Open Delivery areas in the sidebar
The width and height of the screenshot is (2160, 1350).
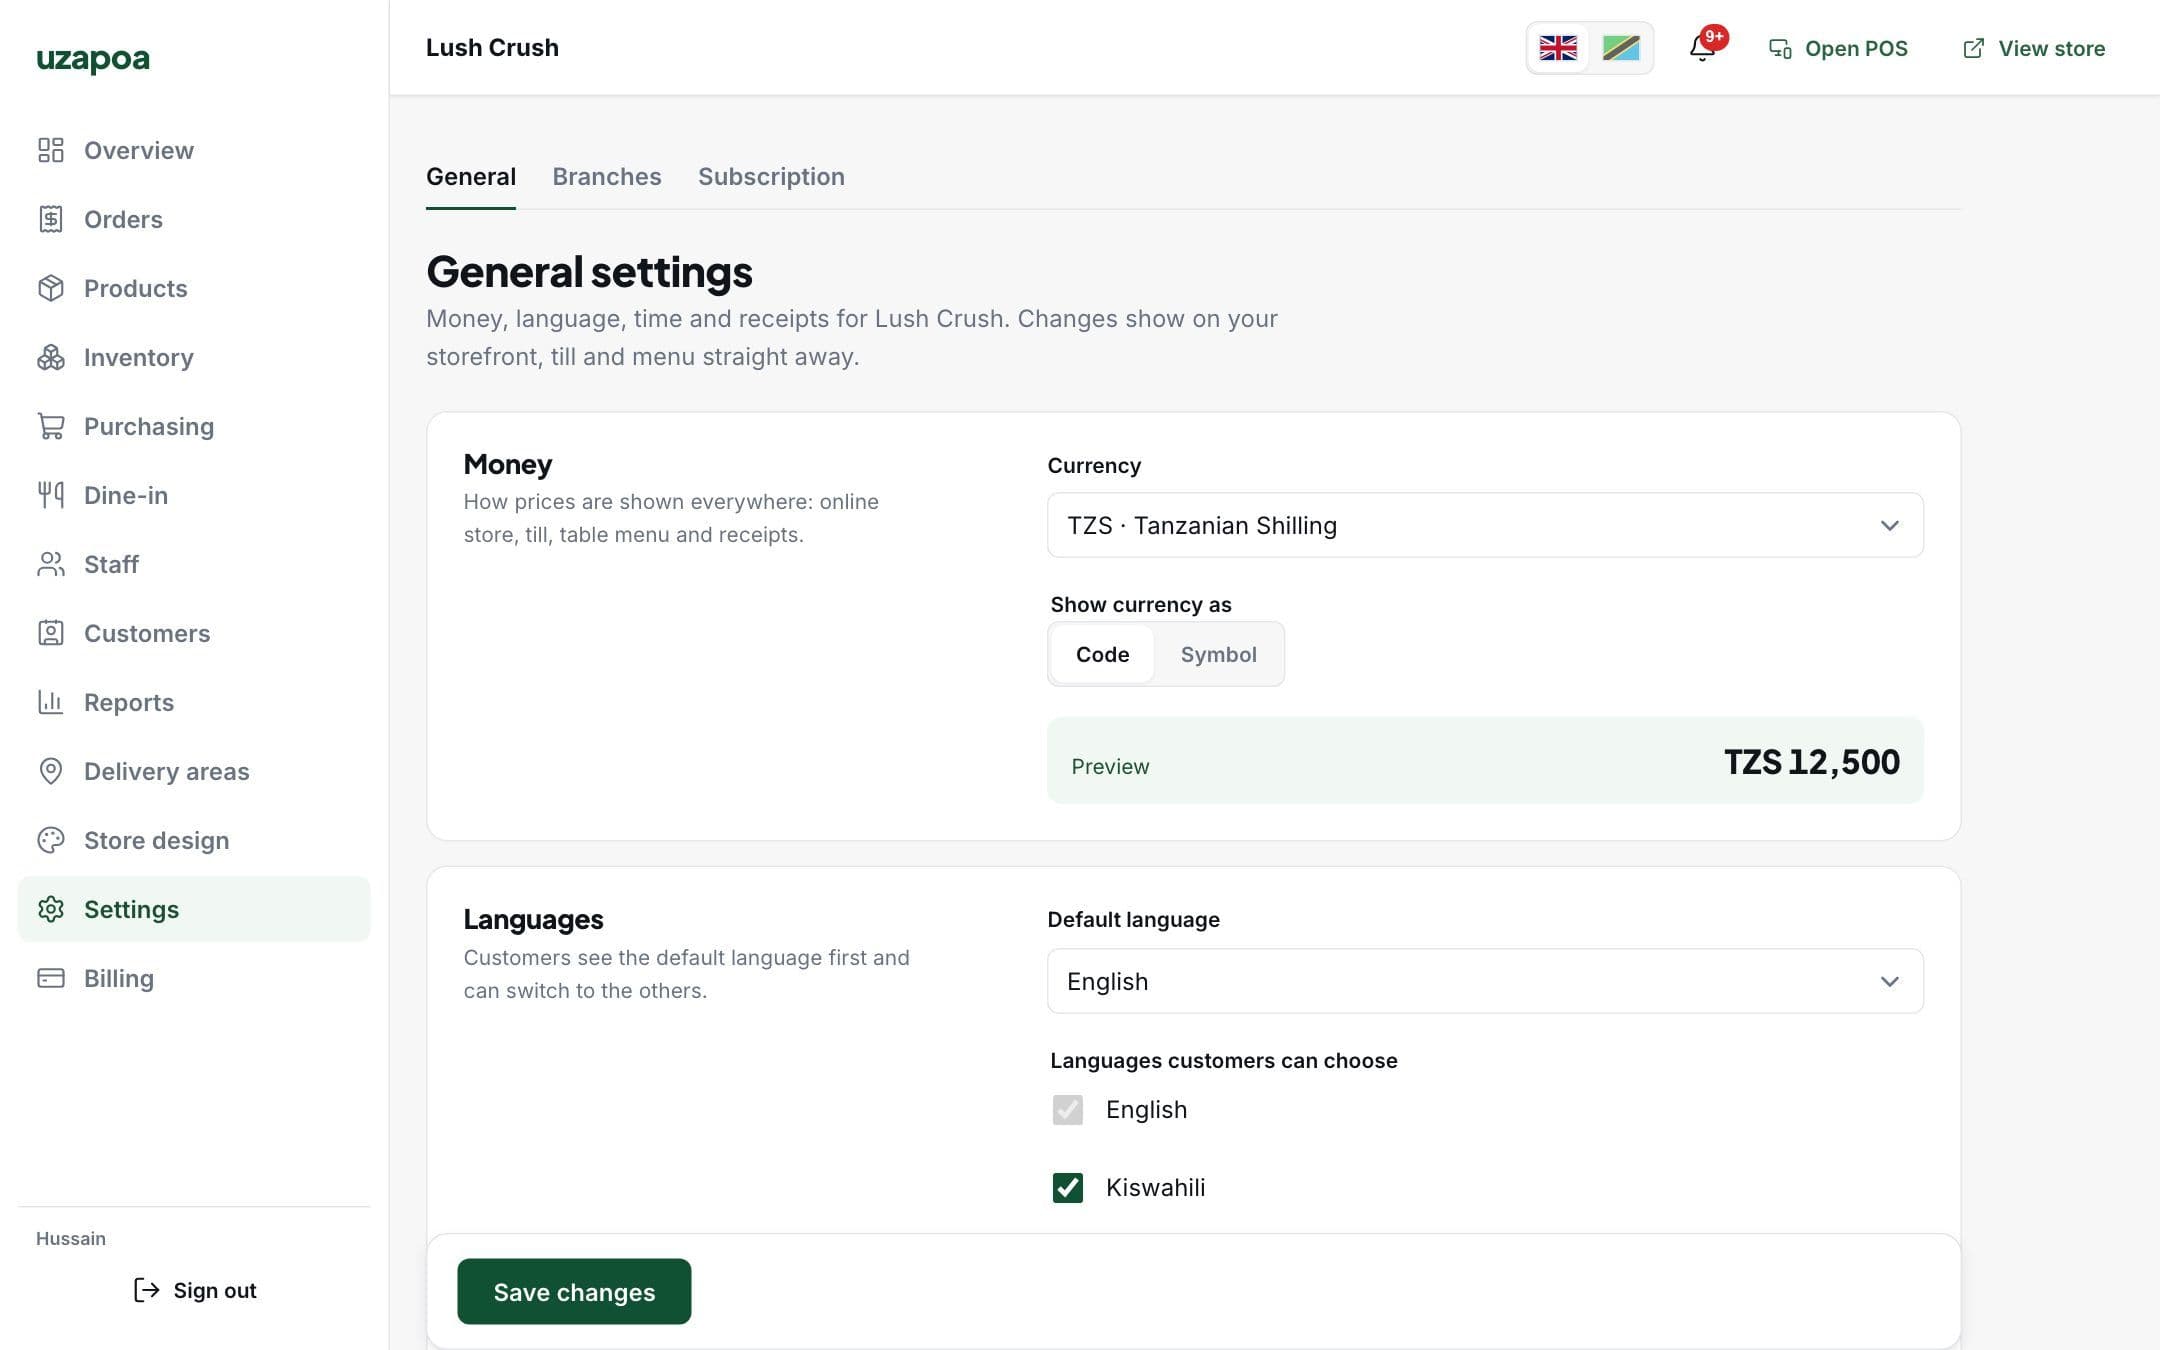(194, 771)
